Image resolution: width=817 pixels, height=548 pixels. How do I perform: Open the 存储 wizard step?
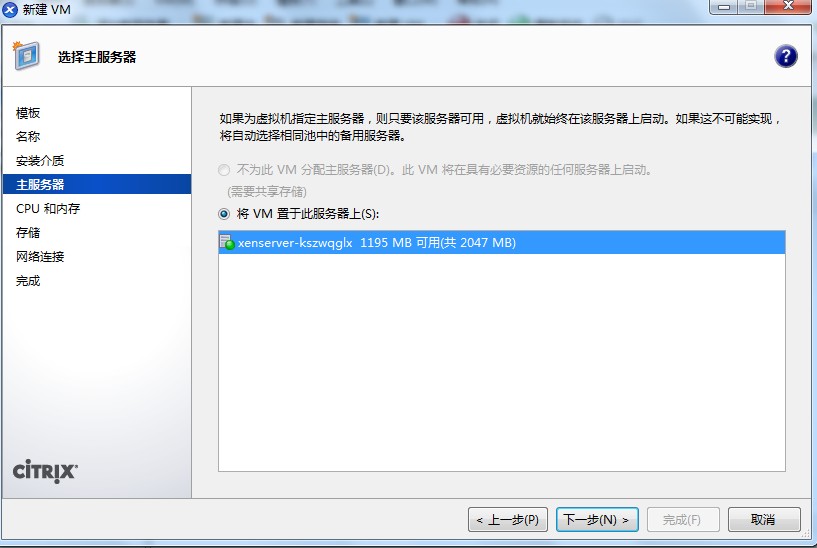pyautogui.click(x=28, y=232)
